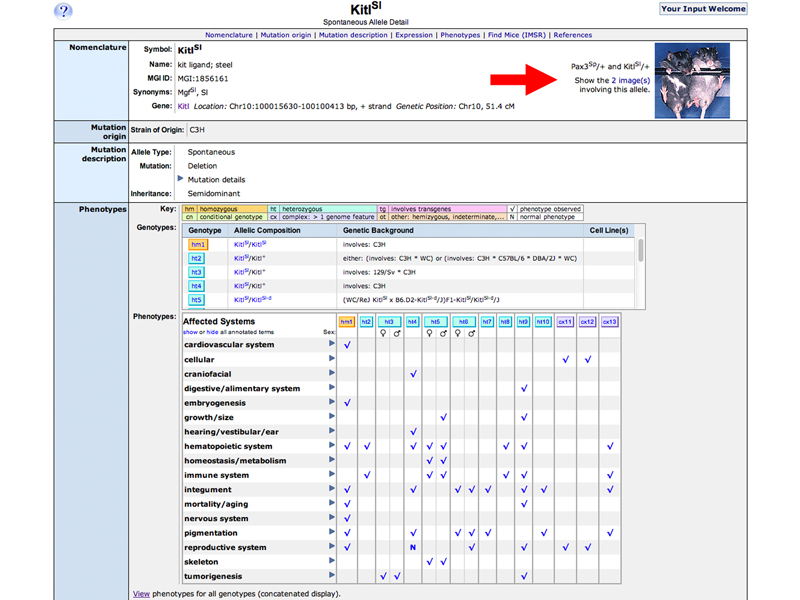Open Find Mice (IMSR) navigation link

(517, 35)
